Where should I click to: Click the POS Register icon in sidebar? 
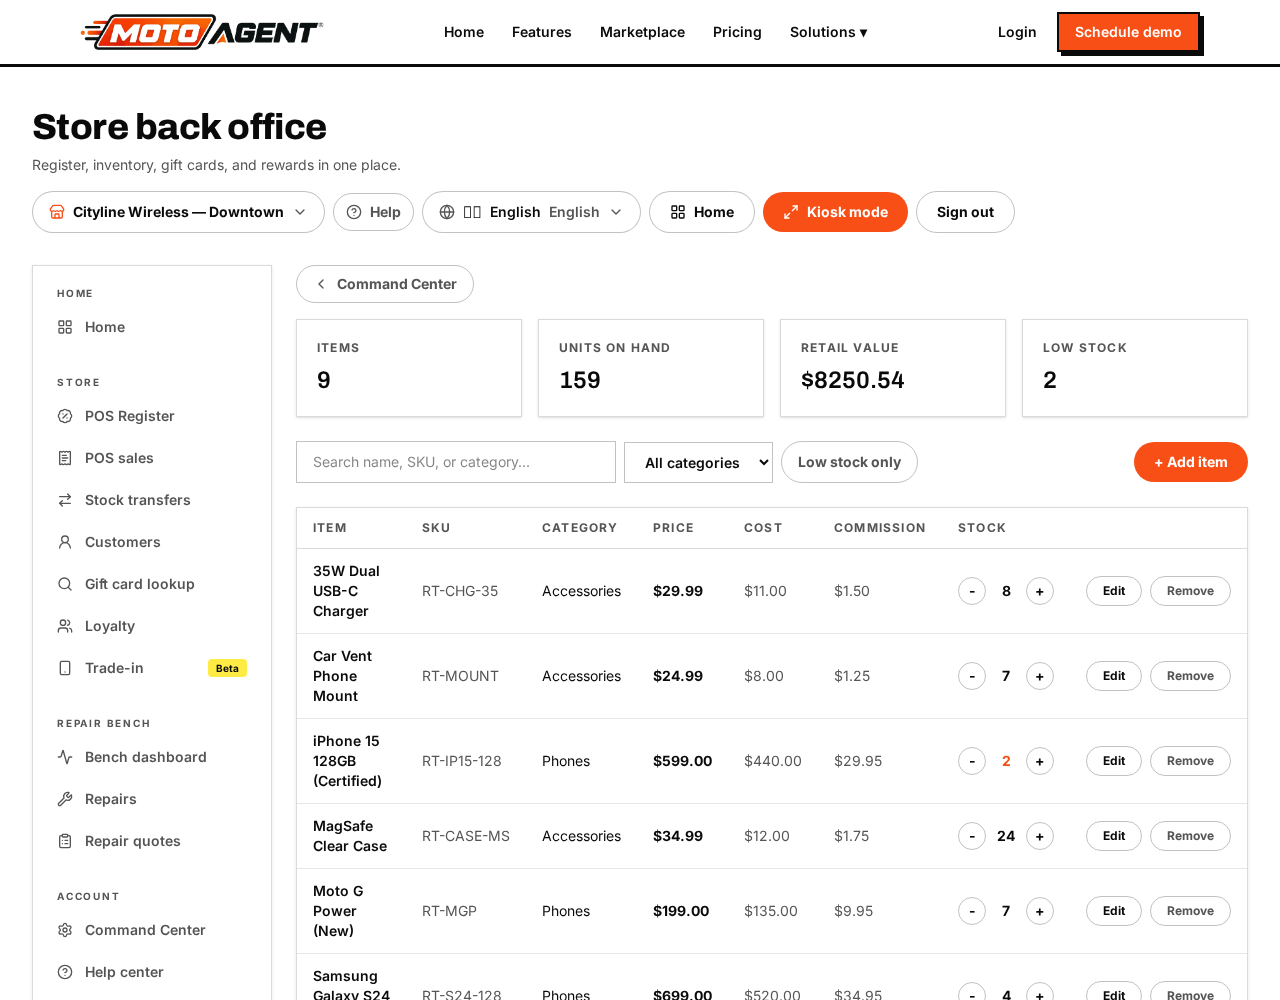[x=65, y=416]
